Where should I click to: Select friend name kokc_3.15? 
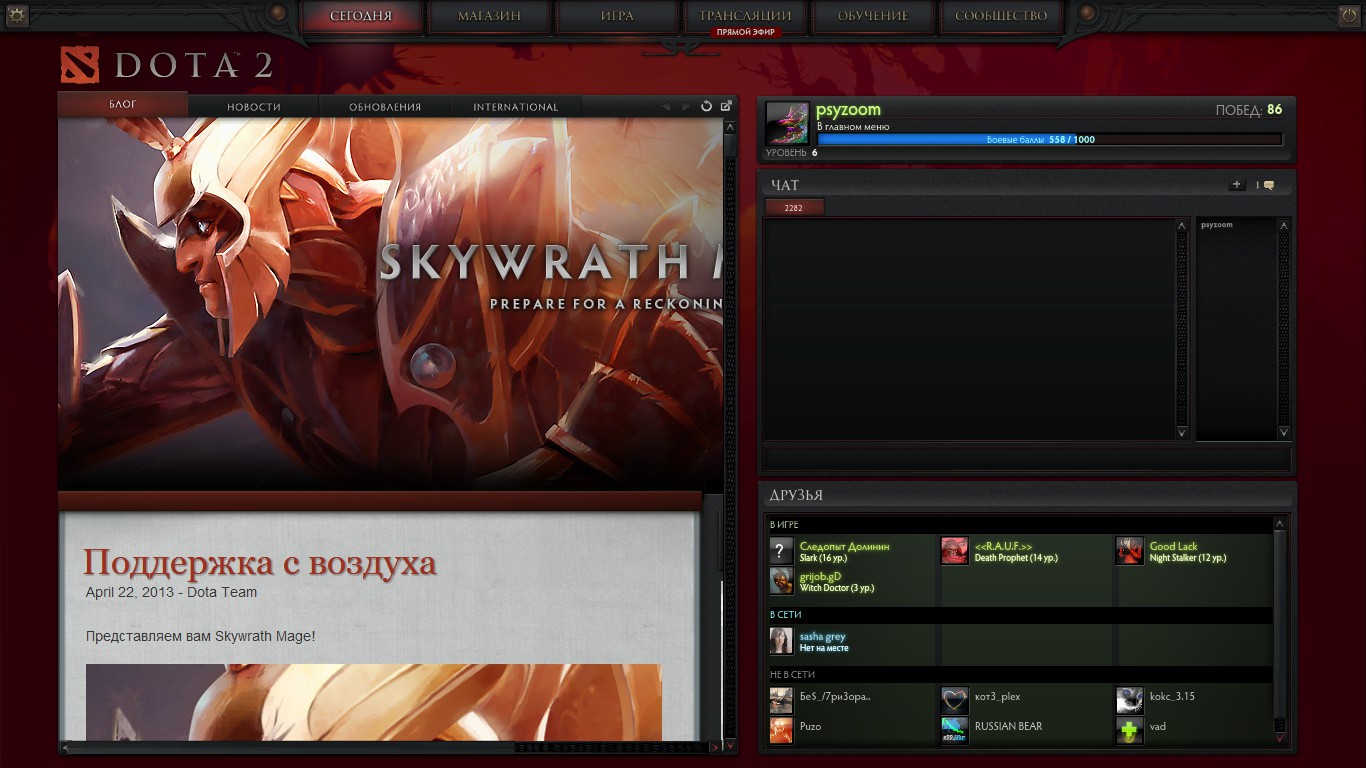pos(1172,696)
